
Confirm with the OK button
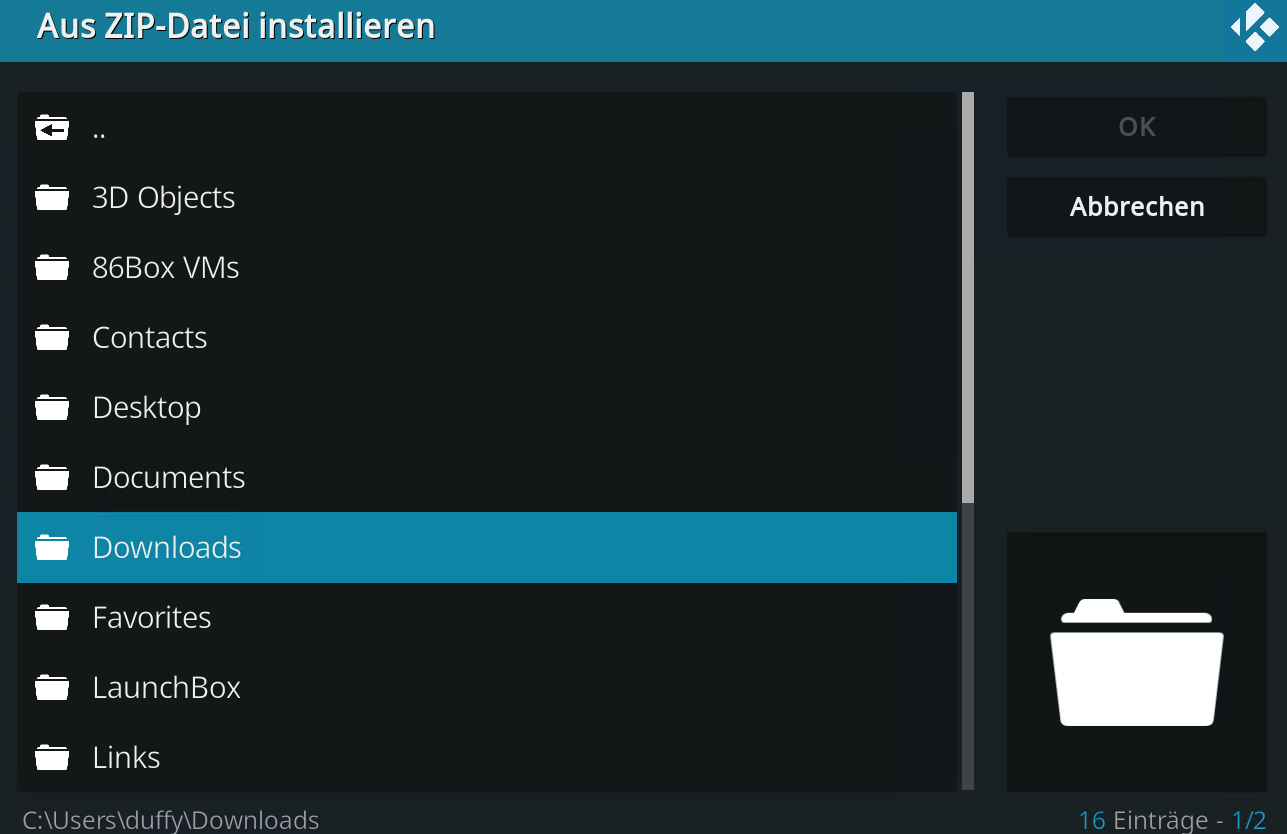[x=1137, y=127]
